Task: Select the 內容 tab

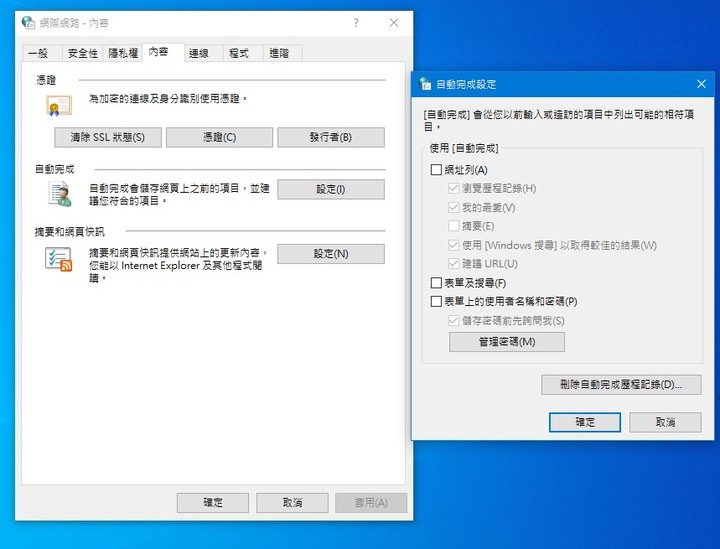Action: (163, 52)
